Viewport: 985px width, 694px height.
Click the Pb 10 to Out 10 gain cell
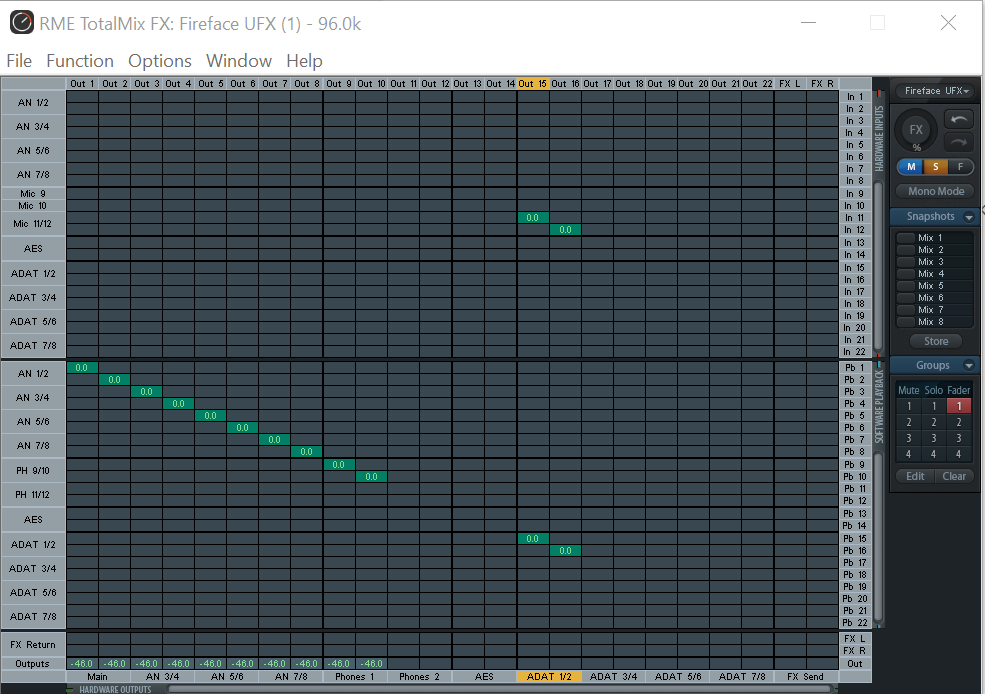click(371, 477)
